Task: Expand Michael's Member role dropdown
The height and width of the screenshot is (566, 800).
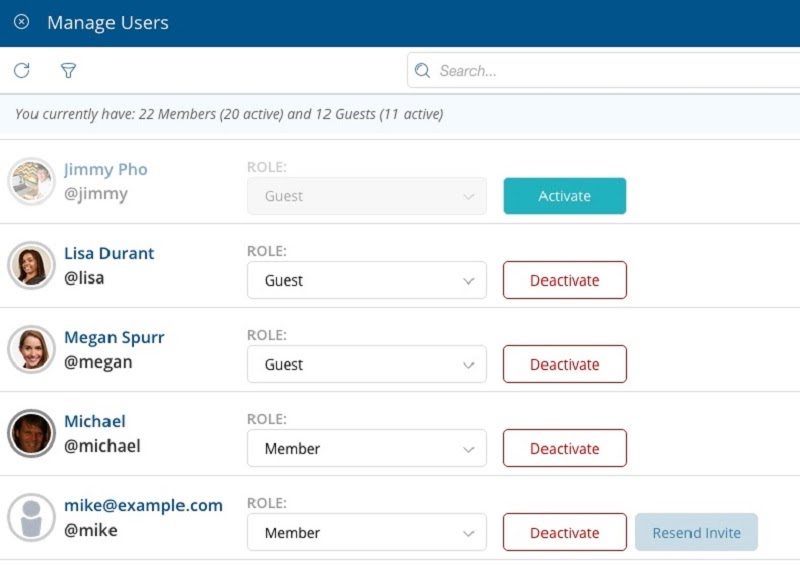Action: 367,448
